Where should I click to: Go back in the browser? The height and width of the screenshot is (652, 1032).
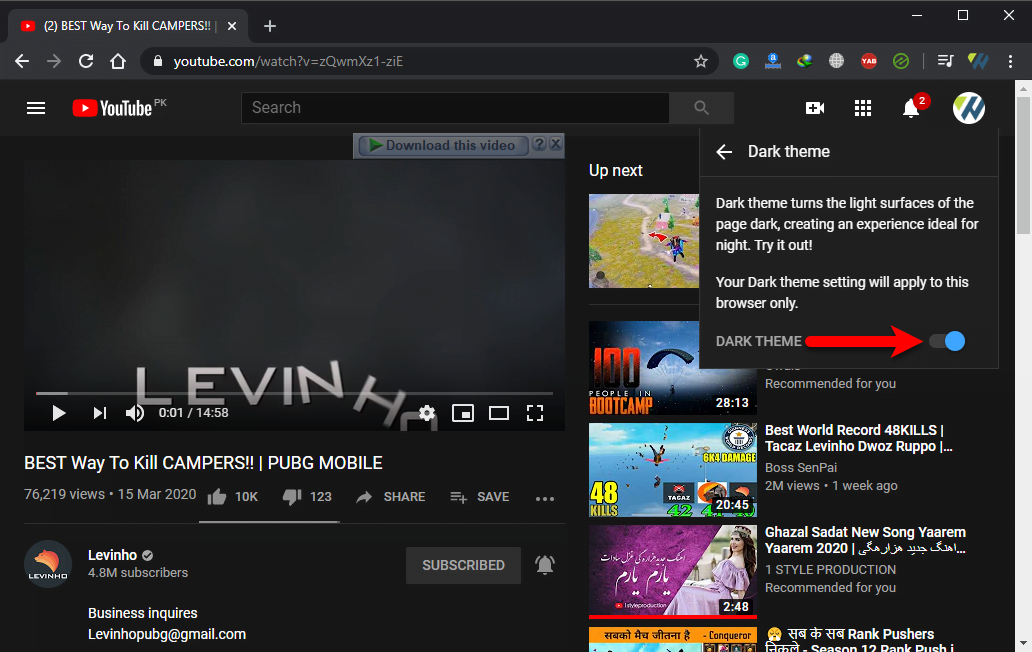pyautogui.click(x=22, y=61)
